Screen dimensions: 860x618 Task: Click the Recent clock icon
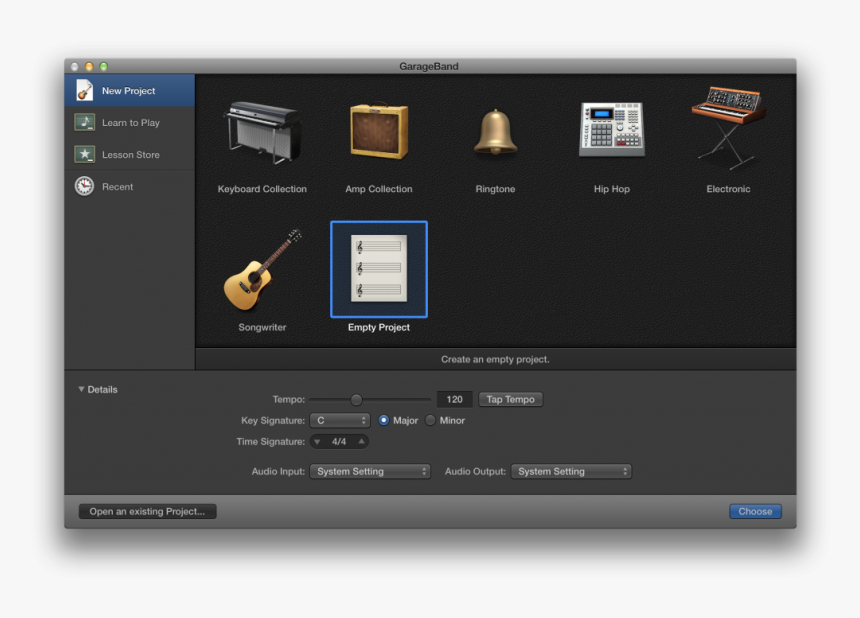(84, 186)
